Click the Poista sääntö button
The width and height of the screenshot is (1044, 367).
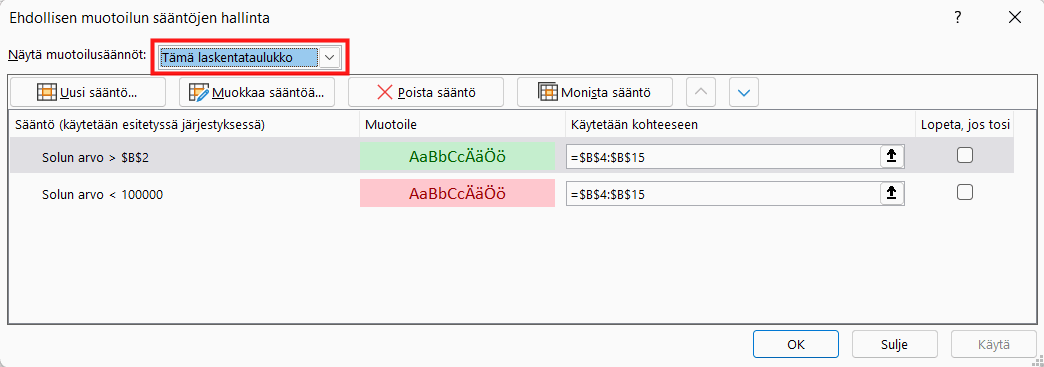[x=425, y=92]
